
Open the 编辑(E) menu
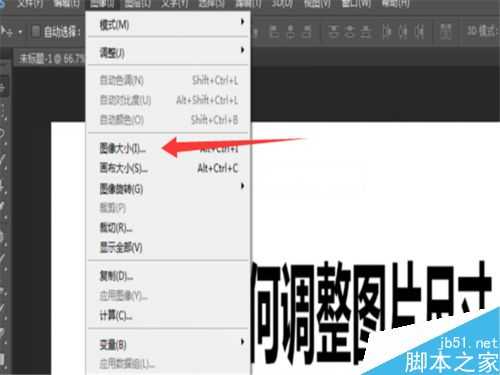(66, 3)
